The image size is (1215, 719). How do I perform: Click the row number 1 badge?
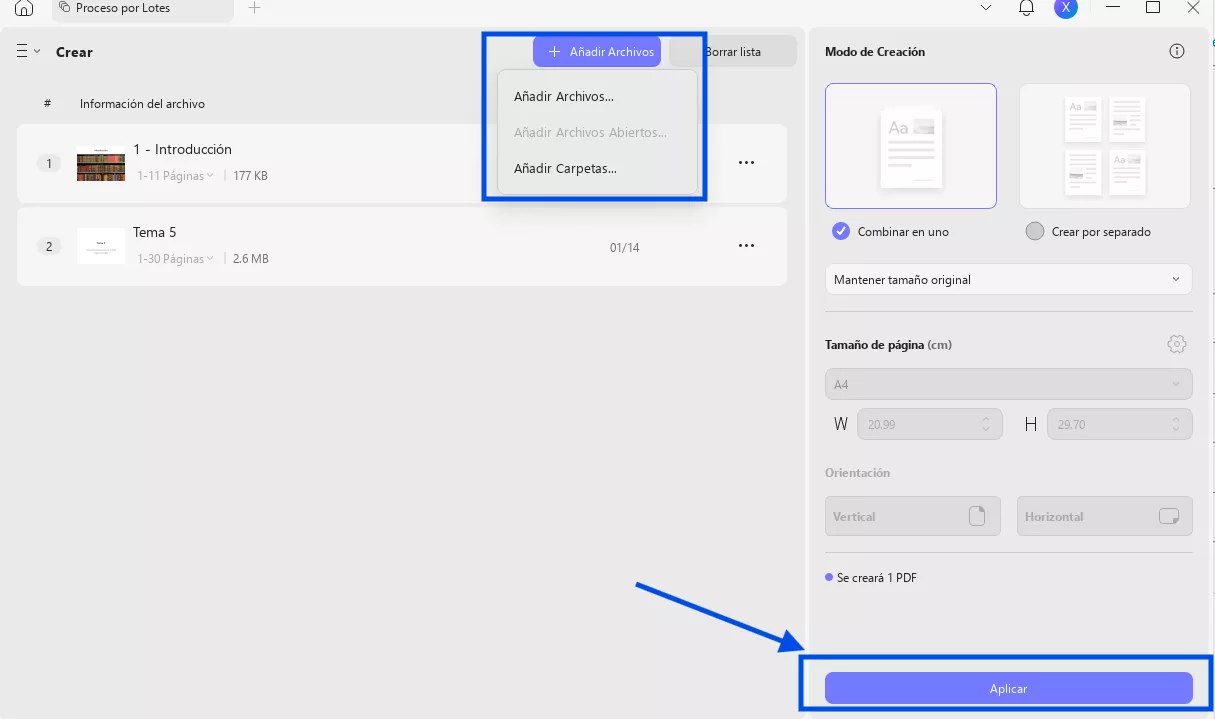[x=49, y=163]
